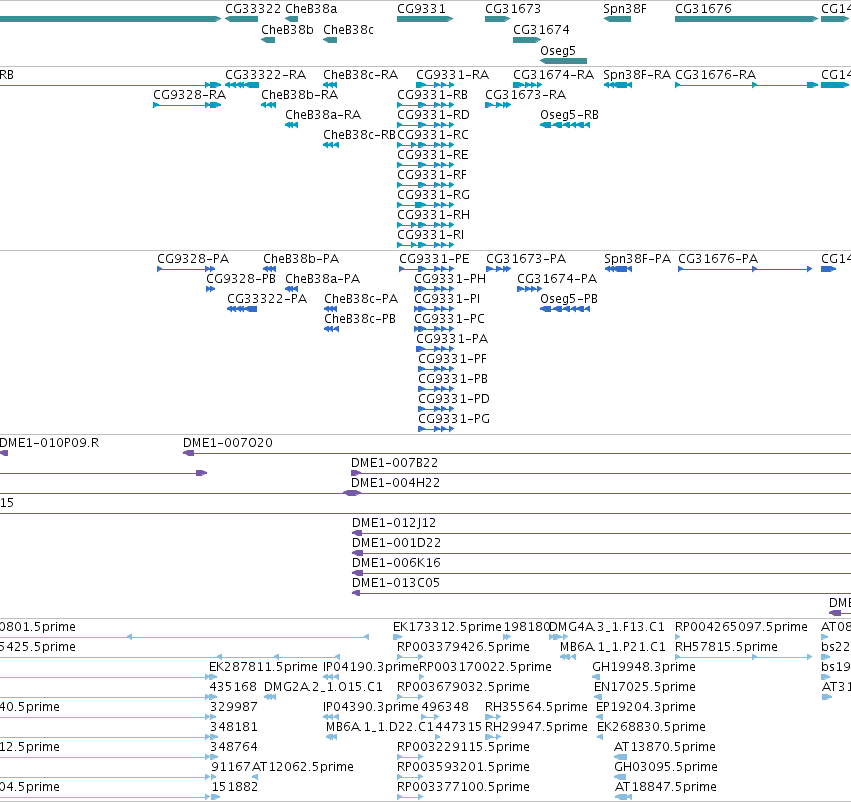Click the CG31676-RA transcript label
The height and width of the screenshot is (802, 851).
point(715,75)
